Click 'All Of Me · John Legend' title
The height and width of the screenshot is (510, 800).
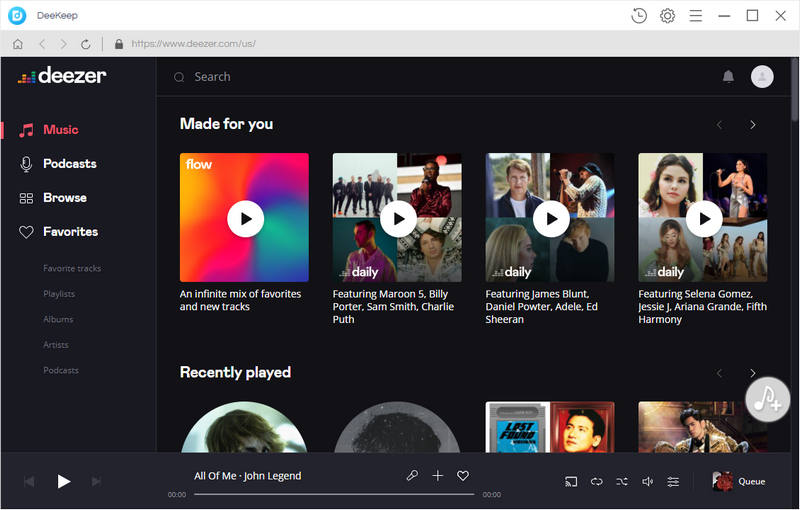coord(247,476)
